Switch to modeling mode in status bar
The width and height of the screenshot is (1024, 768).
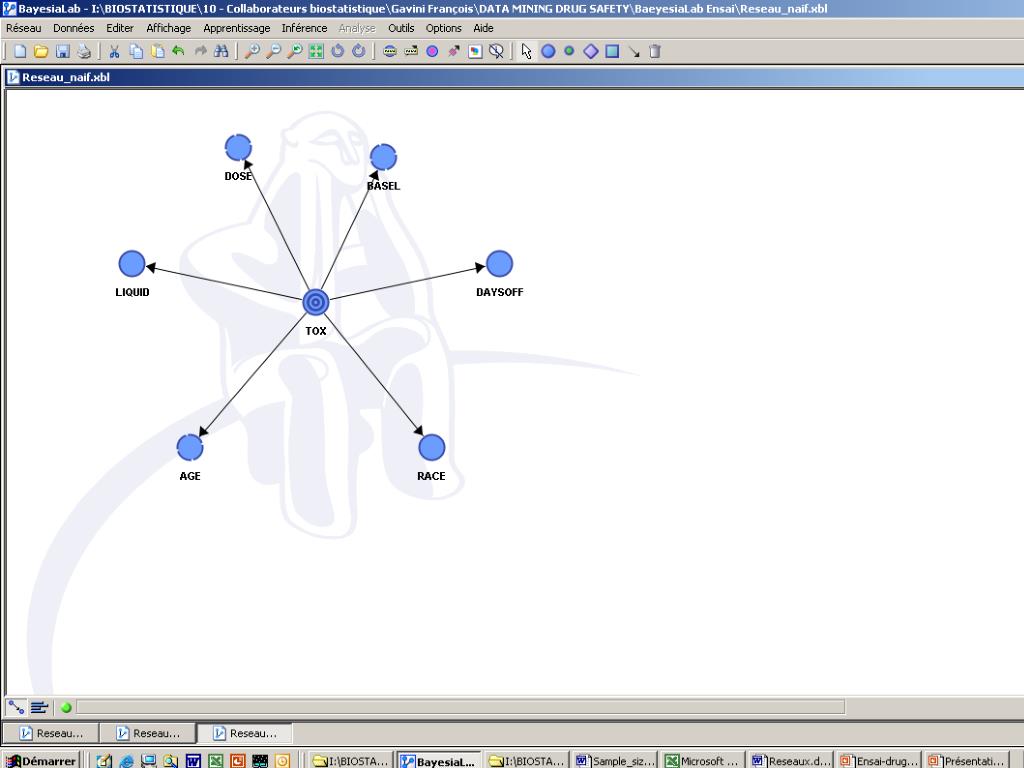click(16, 707)
